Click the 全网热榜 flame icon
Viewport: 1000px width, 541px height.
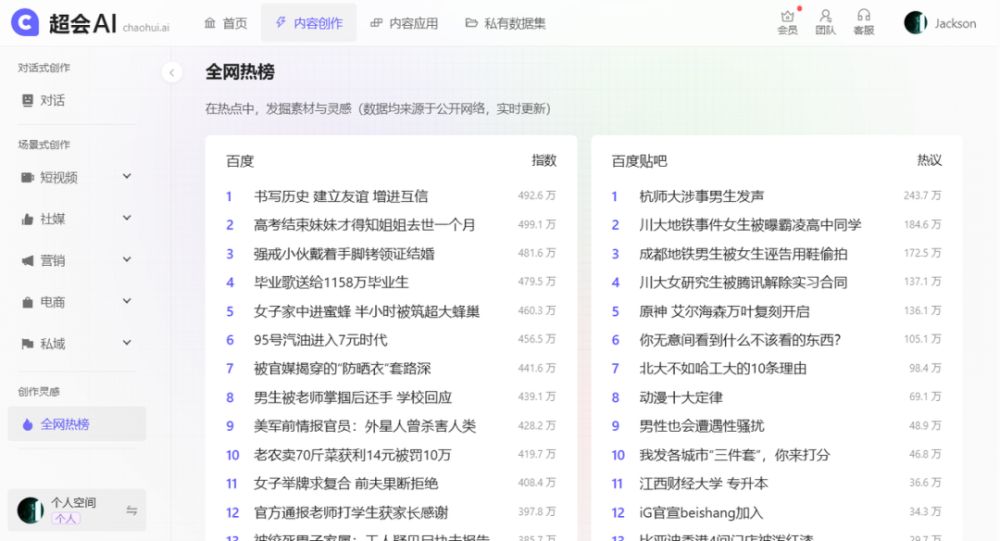(27, 424)
